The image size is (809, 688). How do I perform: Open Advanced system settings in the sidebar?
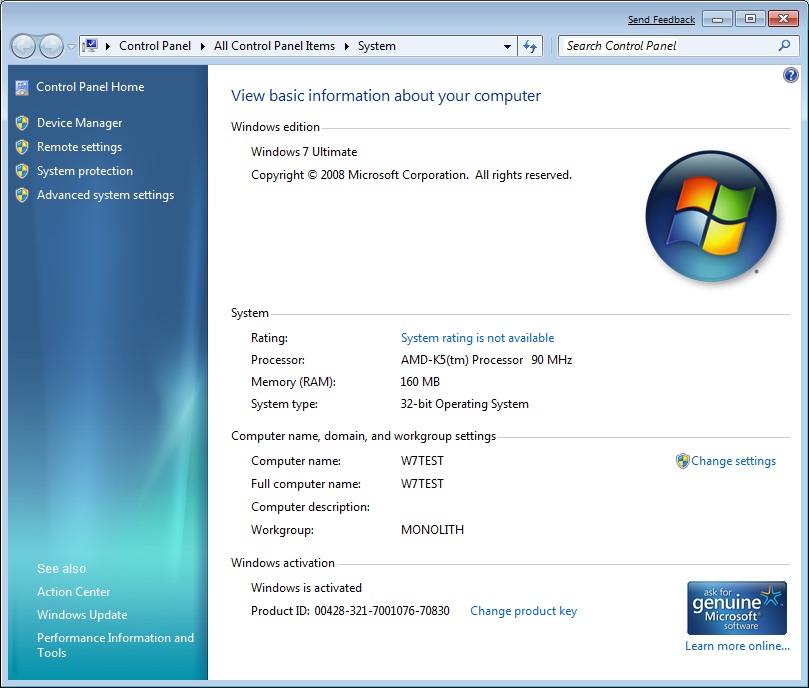[105, 195]
